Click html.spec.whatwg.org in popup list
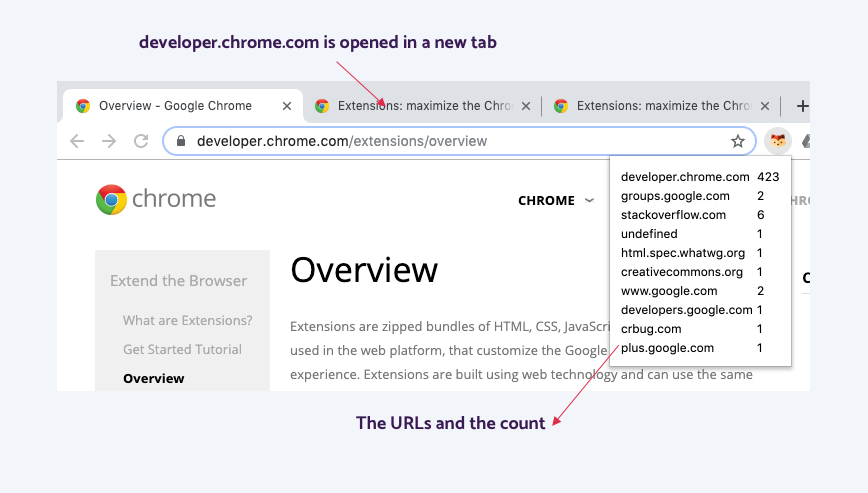The height and width of the screenshot is (493, 868). (x=683, y=253)
